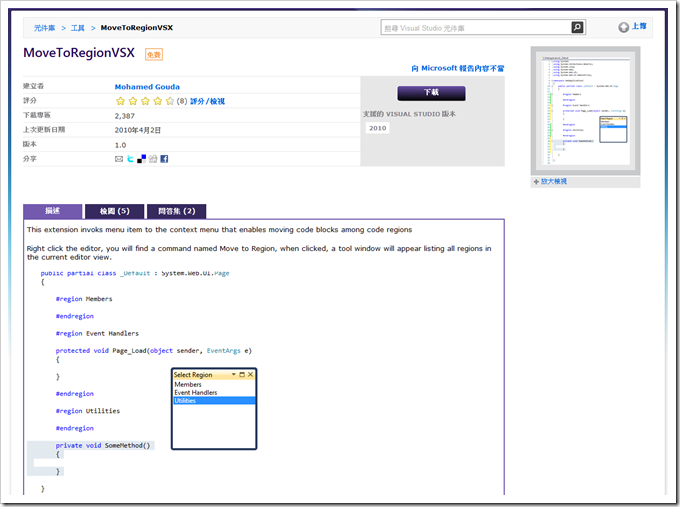Screen dimensions: 680x507
Task: Click protected void Page_Load code line
Action: [154, 351]
